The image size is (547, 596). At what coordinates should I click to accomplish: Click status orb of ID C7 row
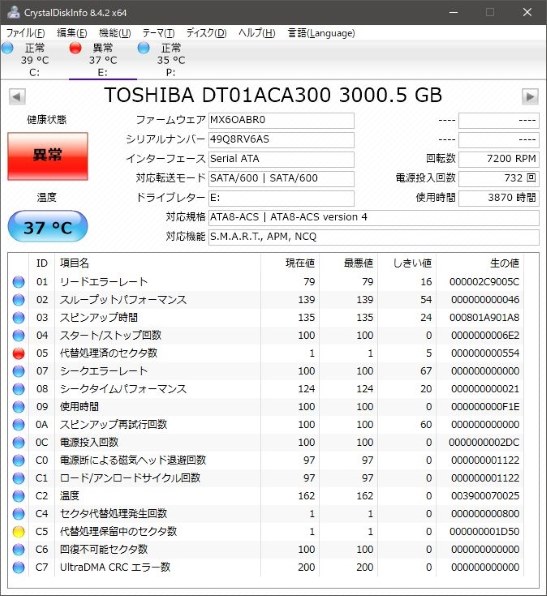point(19,568)
